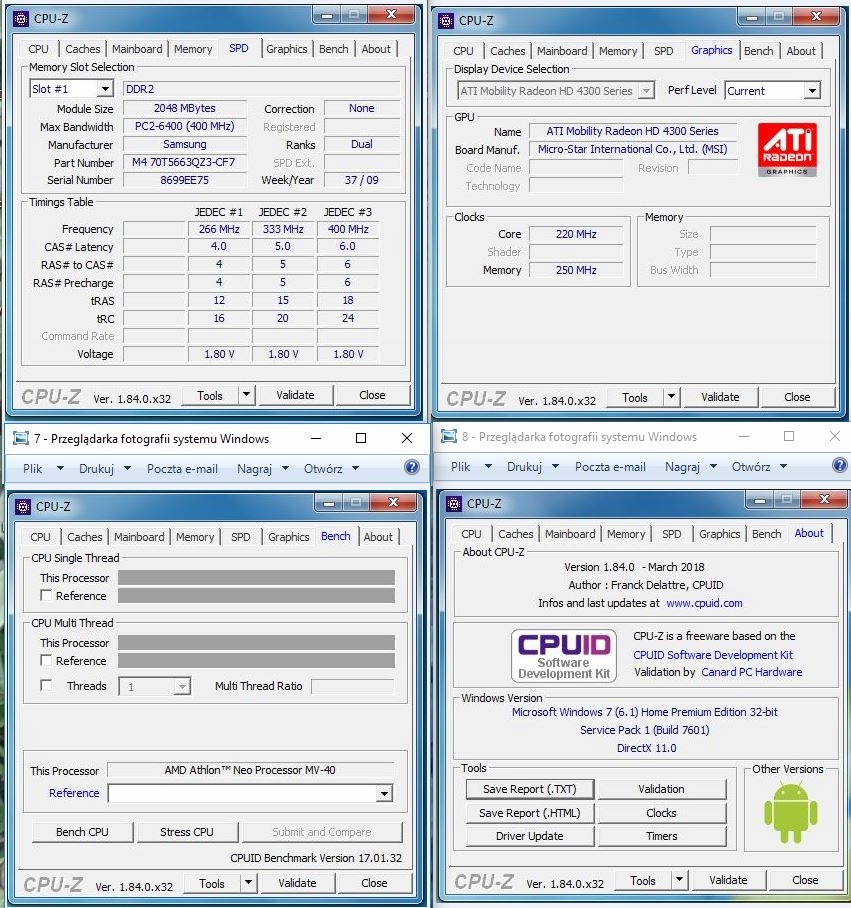
Task: Click Part Number field M4 70T5663QZ3-CF7
Action: (x=184, y=162)
